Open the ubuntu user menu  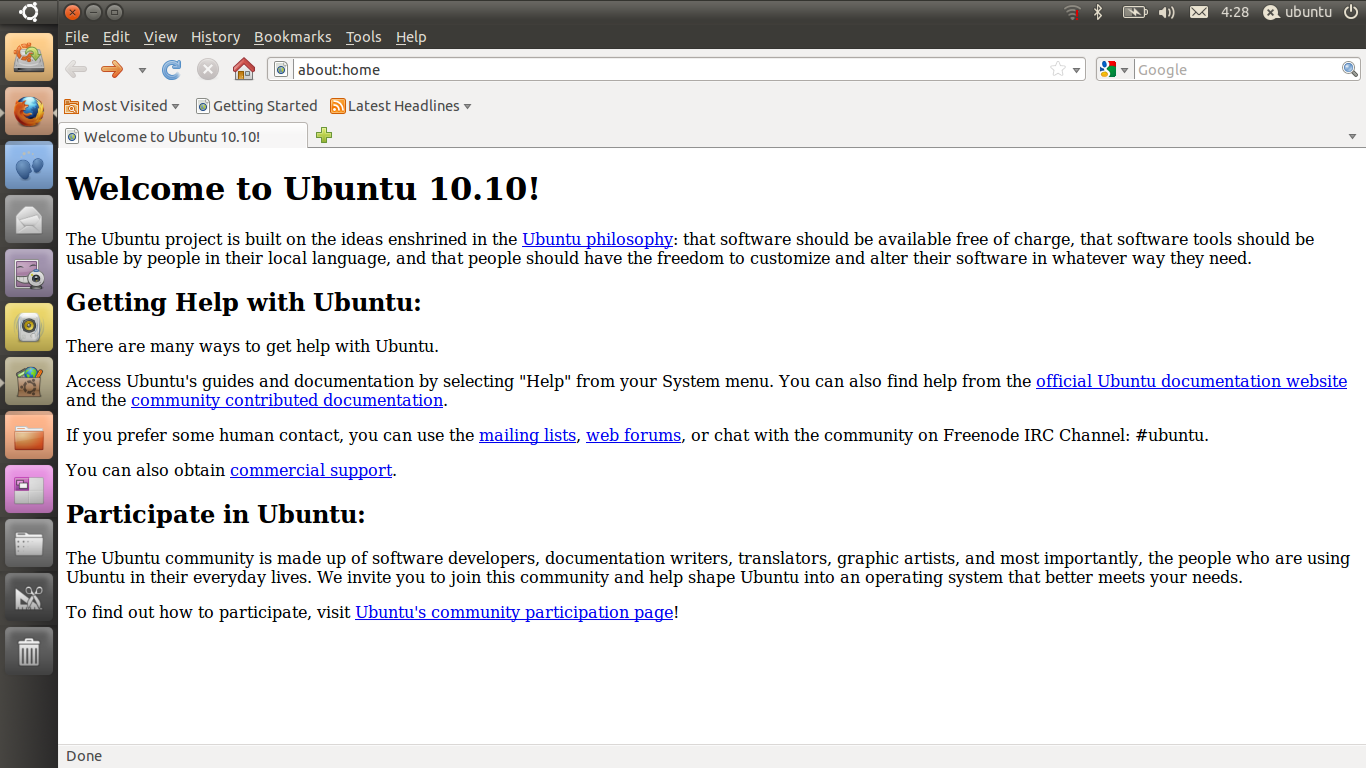(x=1297, y=12)
